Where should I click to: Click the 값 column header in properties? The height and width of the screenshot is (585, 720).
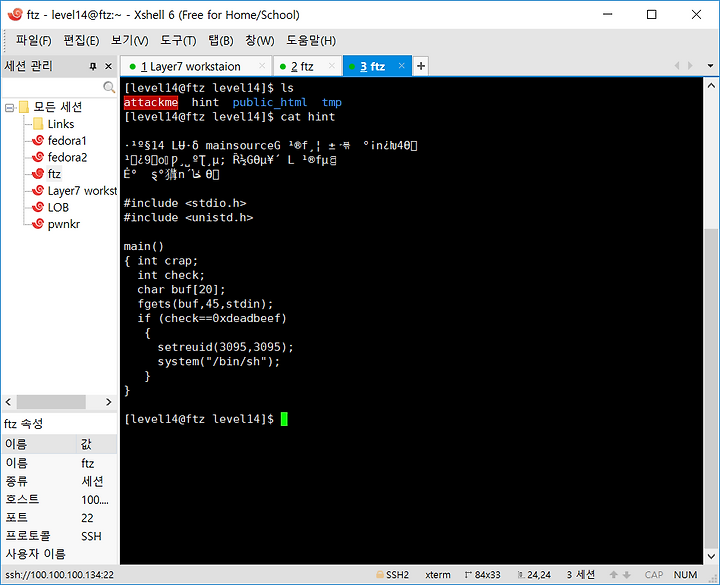(x=97, y=444)
